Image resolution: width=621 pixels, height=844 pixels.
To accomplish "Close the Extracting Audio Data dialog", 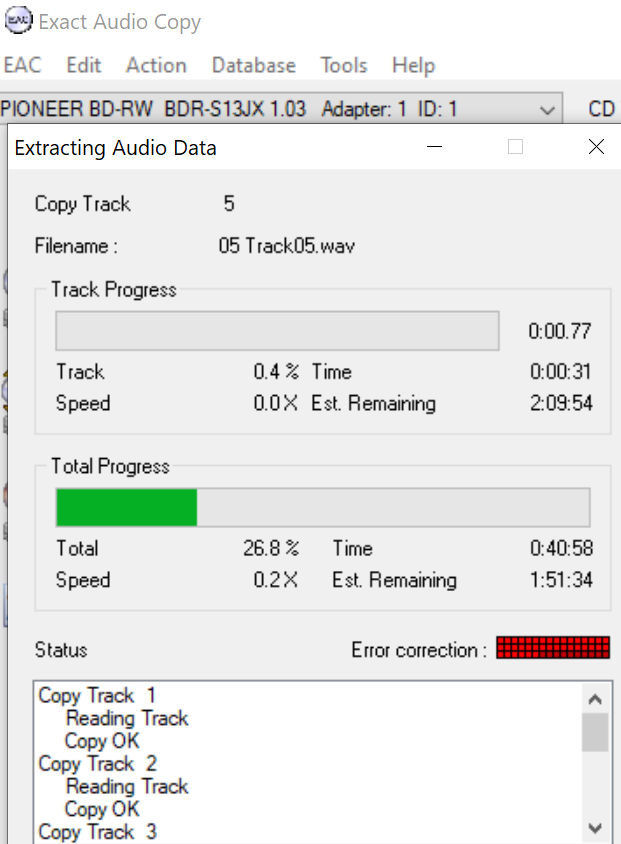I will 596,146.
